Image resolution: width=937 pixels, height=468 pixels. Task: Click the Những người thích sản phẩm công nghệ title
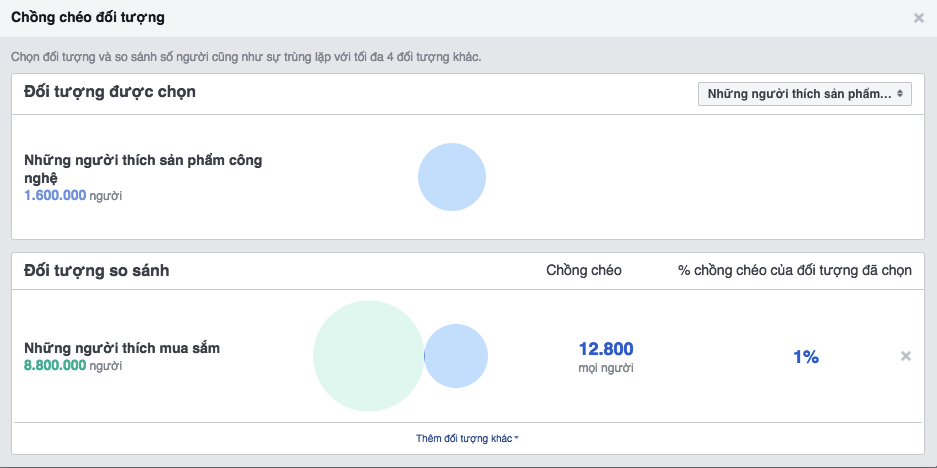tap(143, 169)
